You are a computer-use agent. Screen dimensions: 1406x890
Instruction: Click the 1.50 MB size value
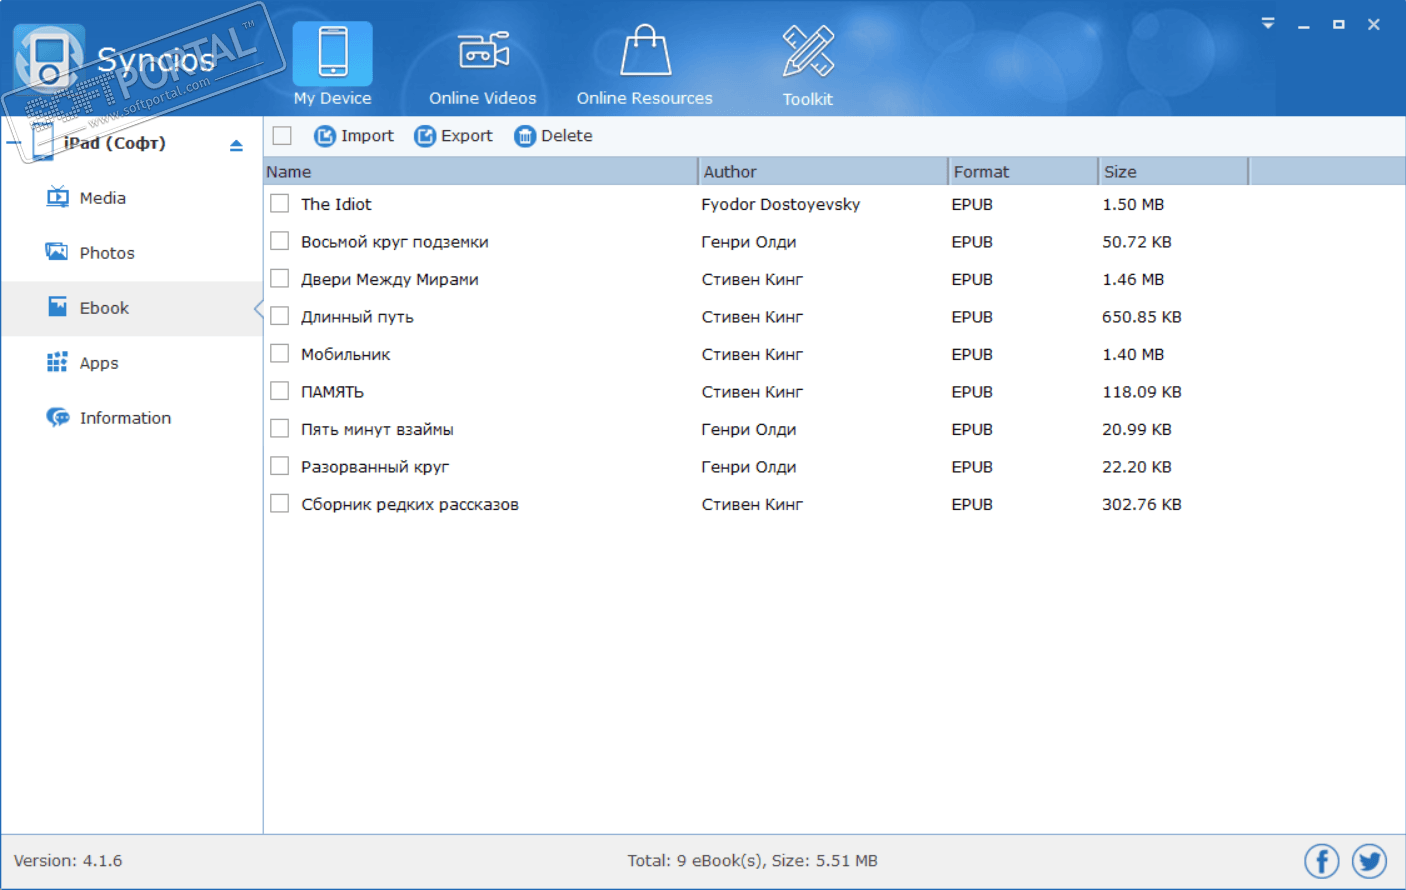coord(1133,204)
